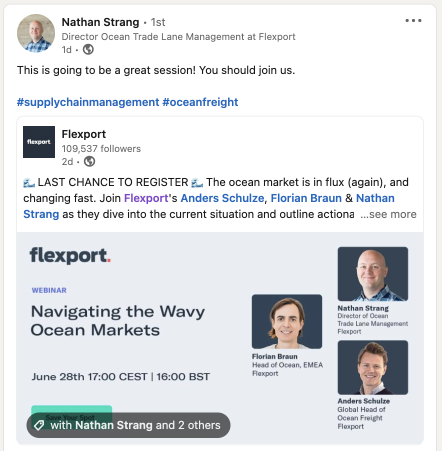The width and height of the screenshot is (442, 451).
Task: Click Florian Braun's speaker photo
Action: [287, 322]
